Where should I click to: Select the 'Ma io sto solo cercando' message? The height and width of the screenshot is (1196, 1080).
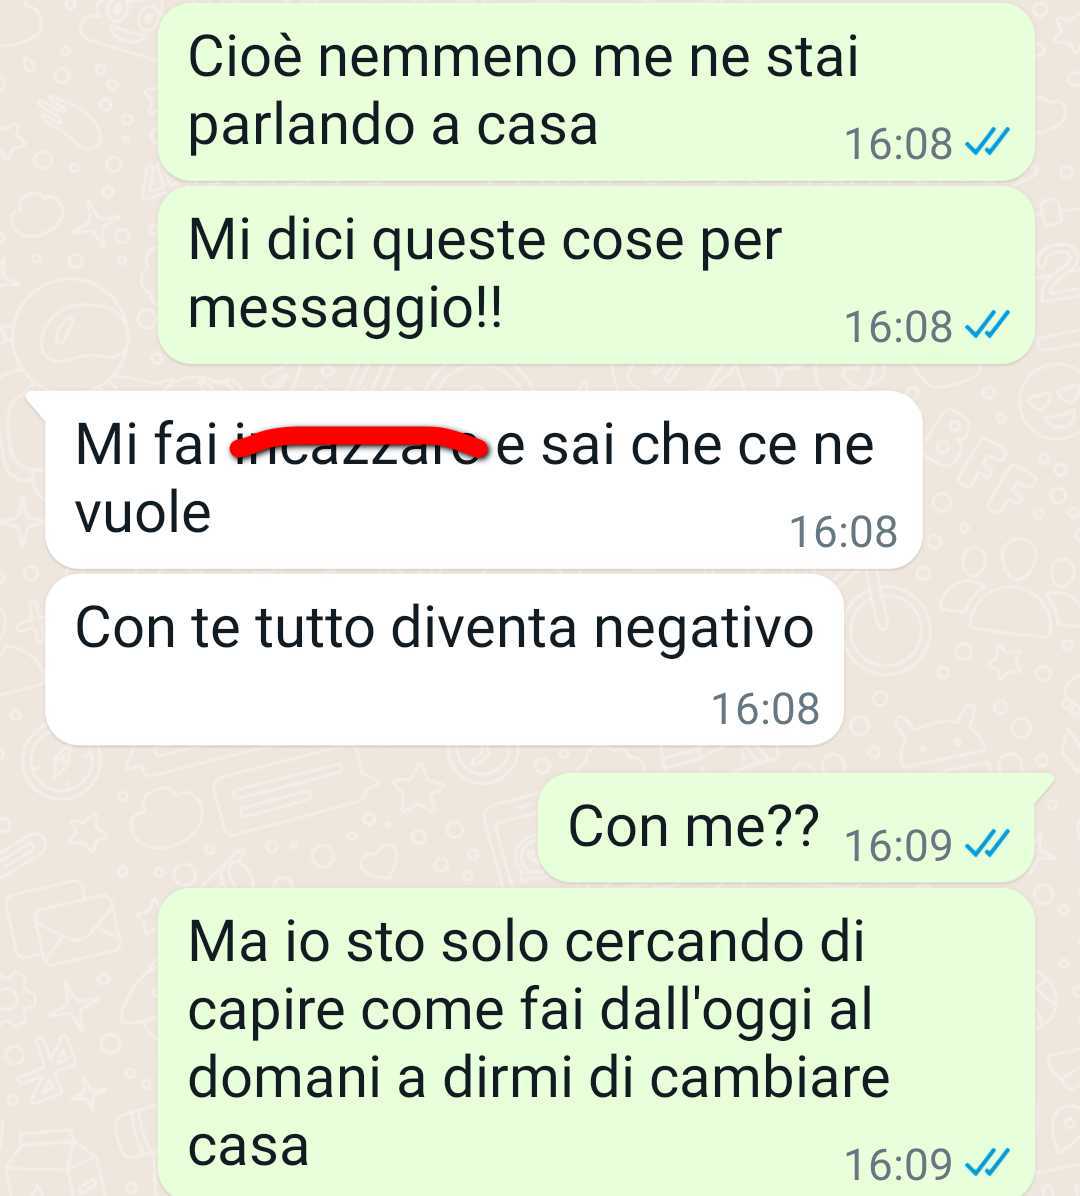(x=596, y=1042)
